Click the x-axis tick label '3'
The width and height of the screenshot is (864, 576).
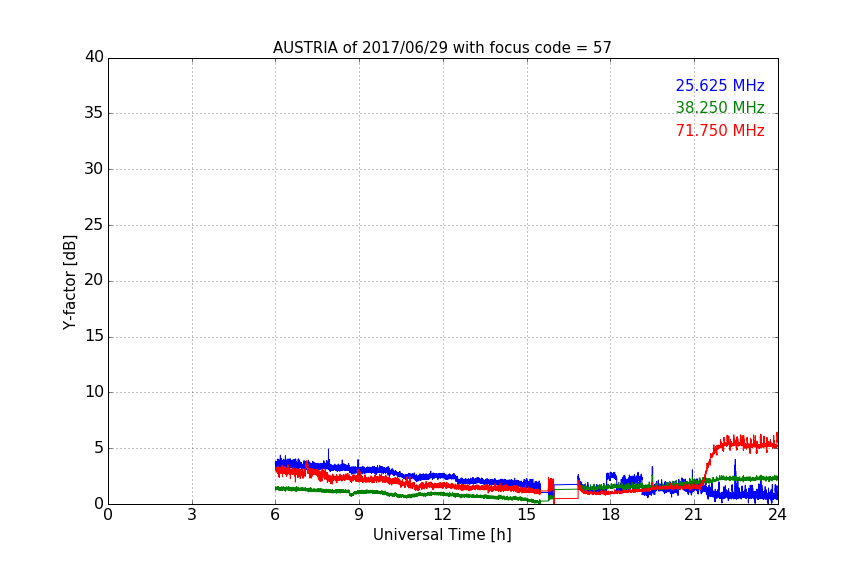click(x=192, y=515)
